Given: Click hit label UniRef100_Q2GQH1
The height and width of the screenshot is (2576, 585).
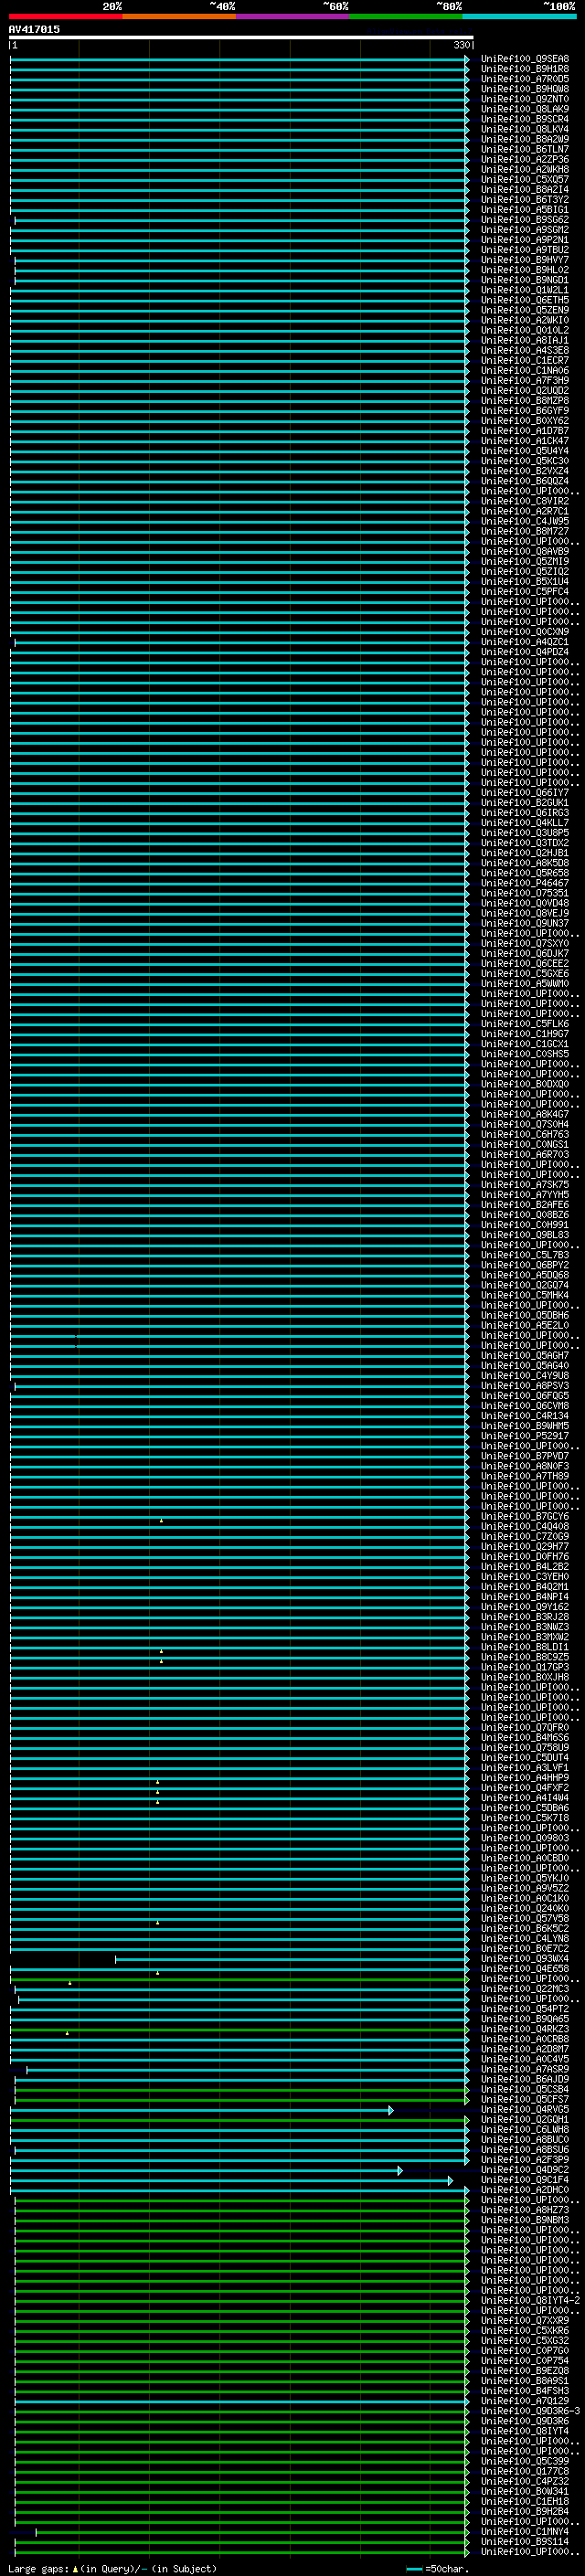Looking at the screenshot, I should click(524, 2119).
